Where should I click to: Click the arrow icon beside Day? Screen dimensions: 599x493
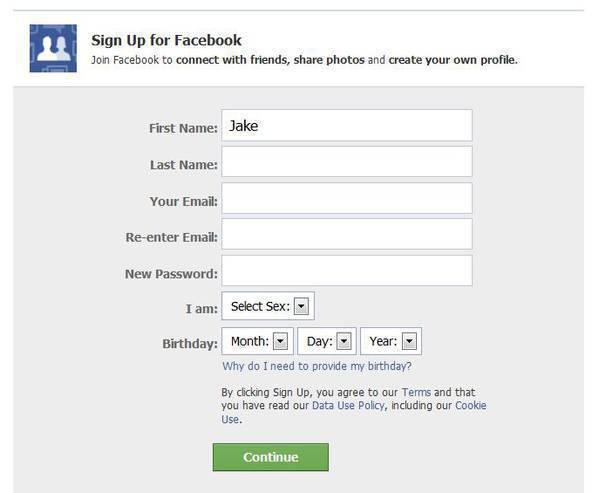(344, 341)
